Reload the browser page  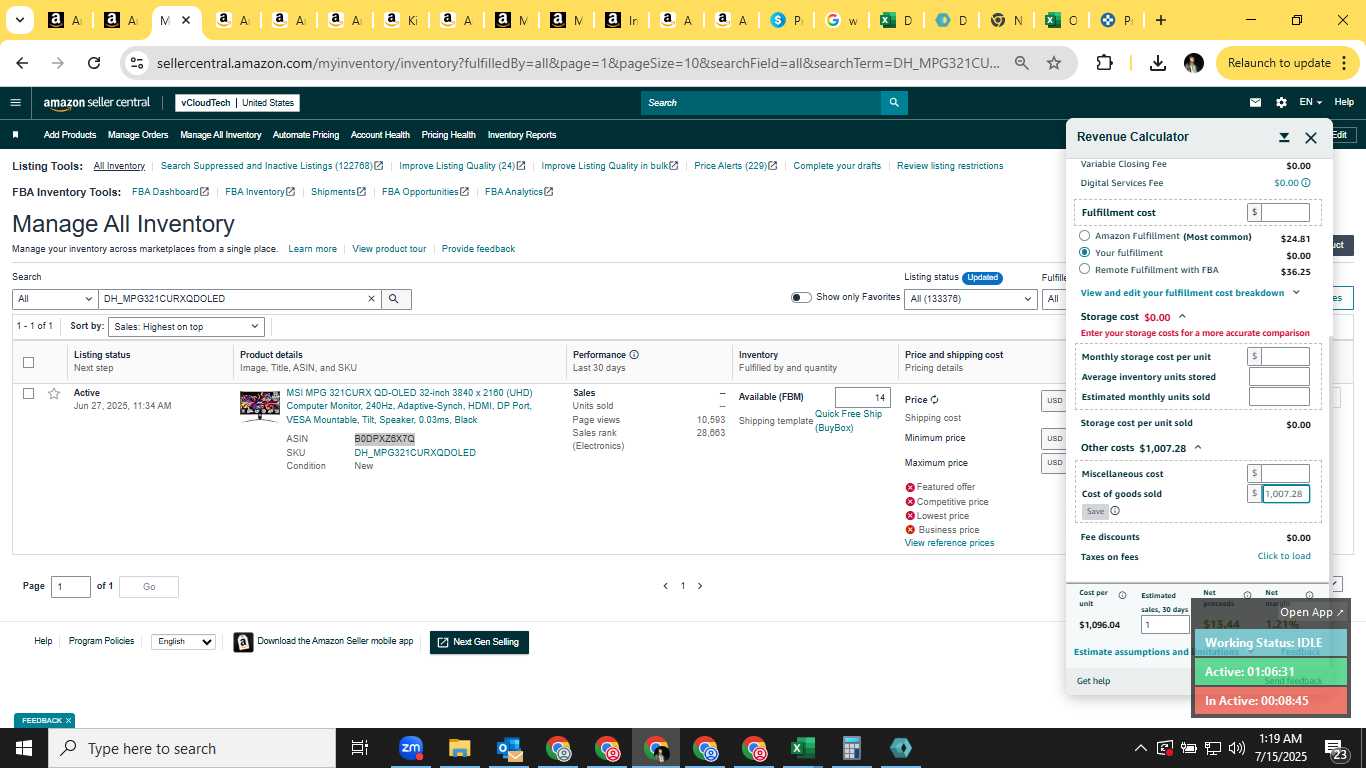click(x=94, y=63)
